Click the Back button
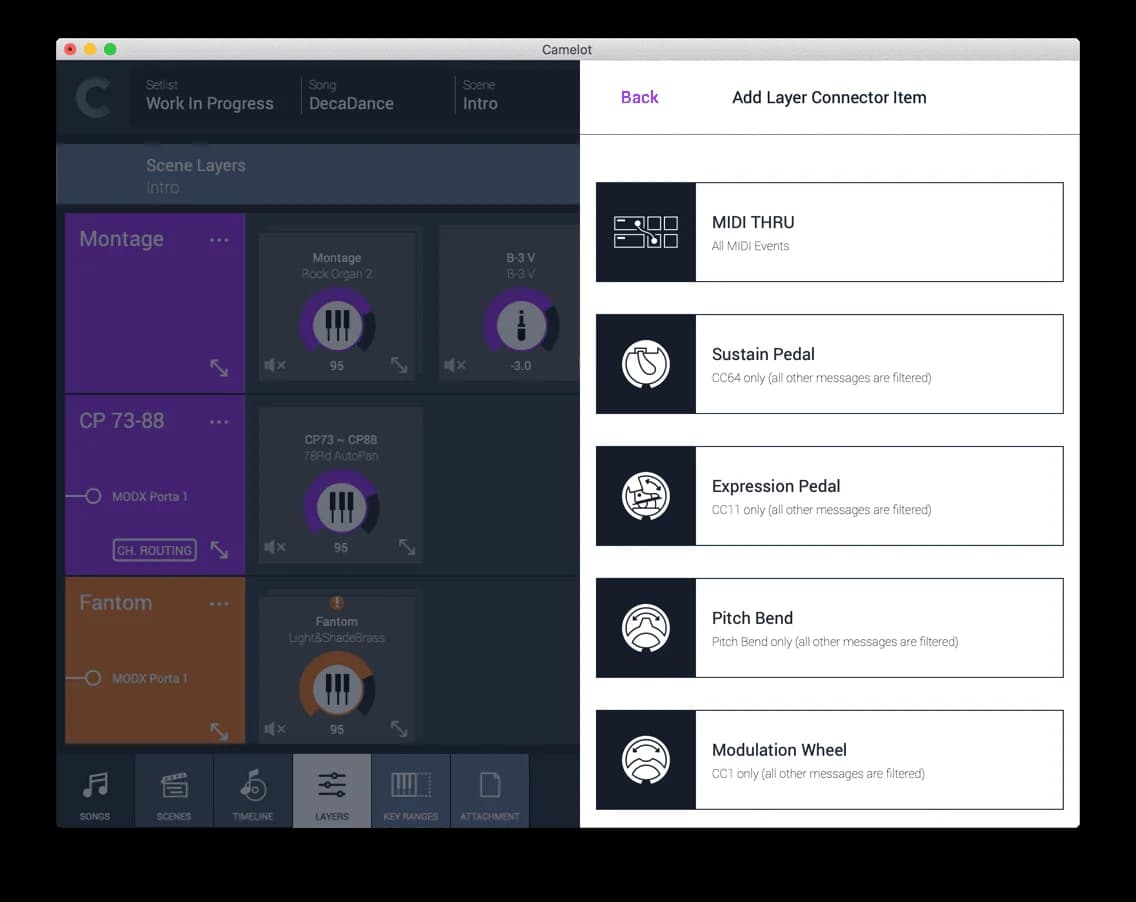Viewport: 1136px width, 902px height. coord(639,97)
